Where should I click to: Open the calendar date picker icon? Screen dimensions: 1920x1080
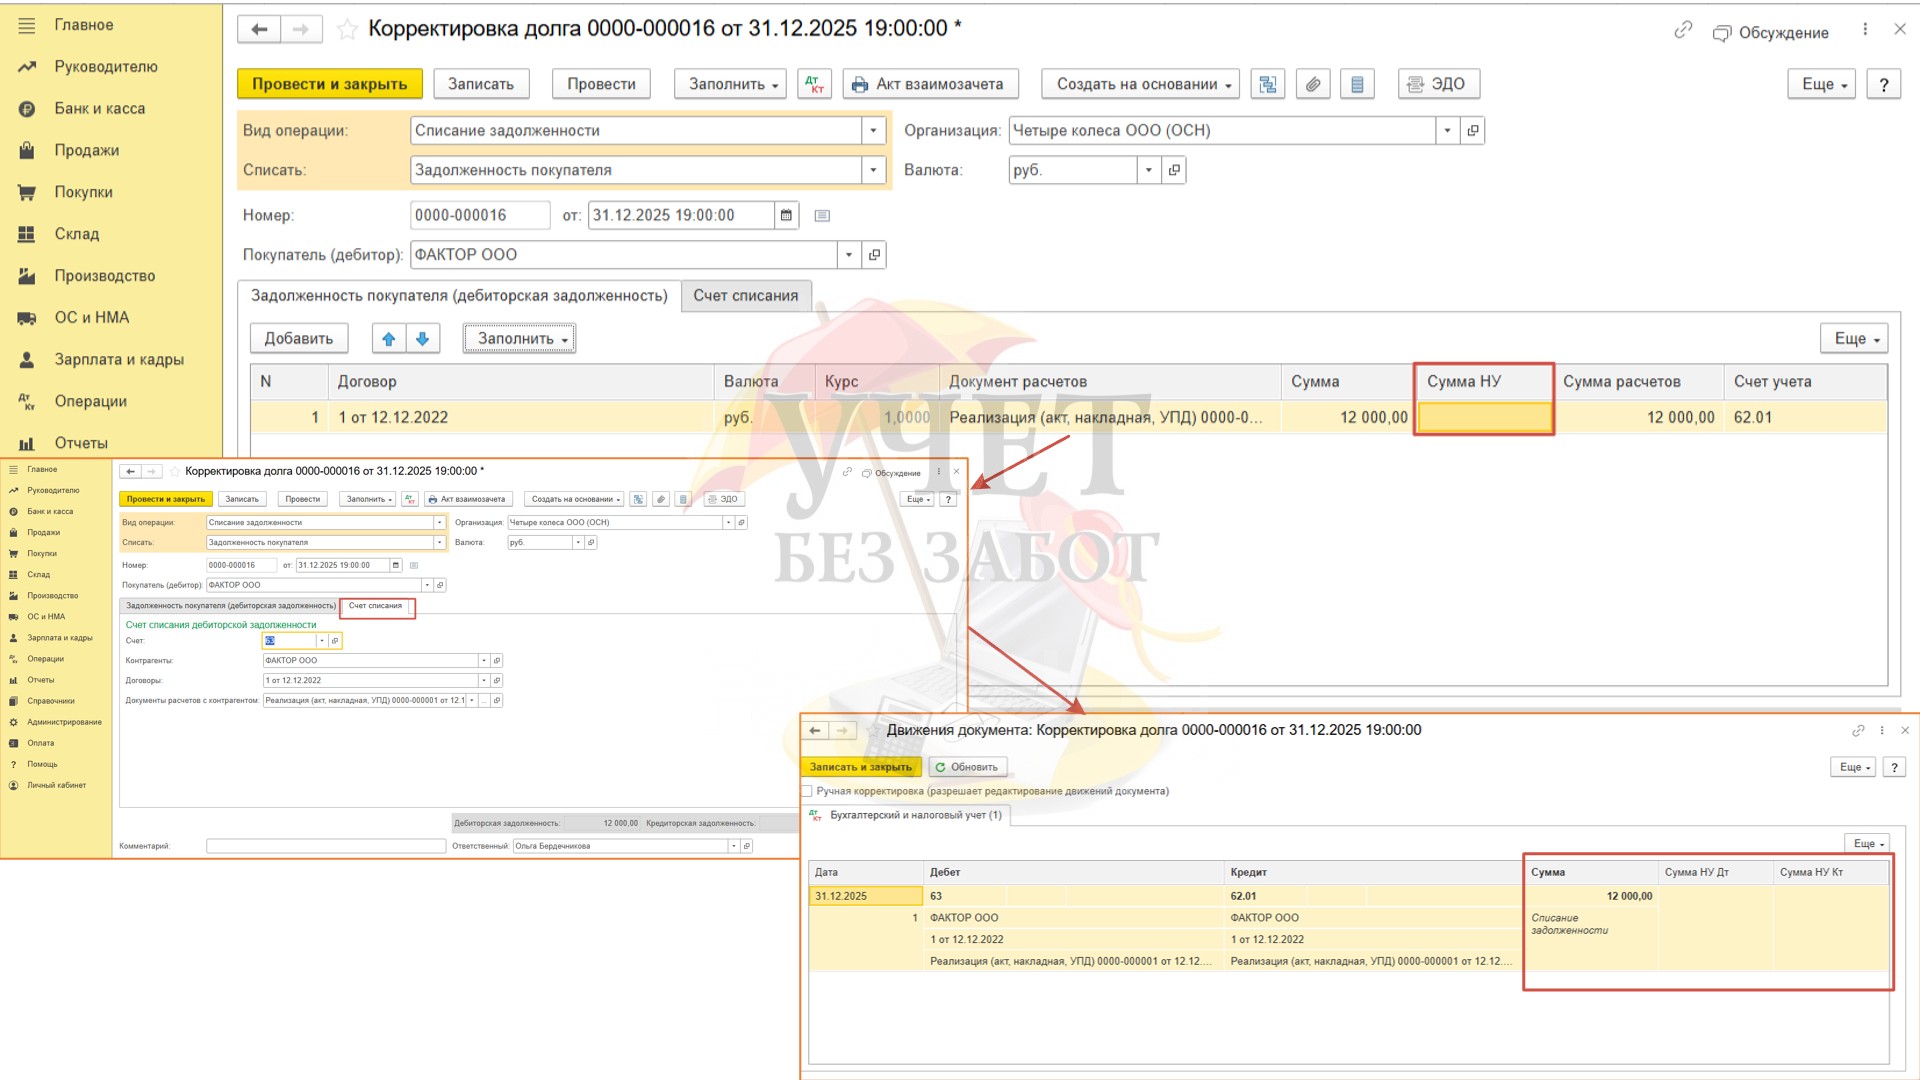786,215
